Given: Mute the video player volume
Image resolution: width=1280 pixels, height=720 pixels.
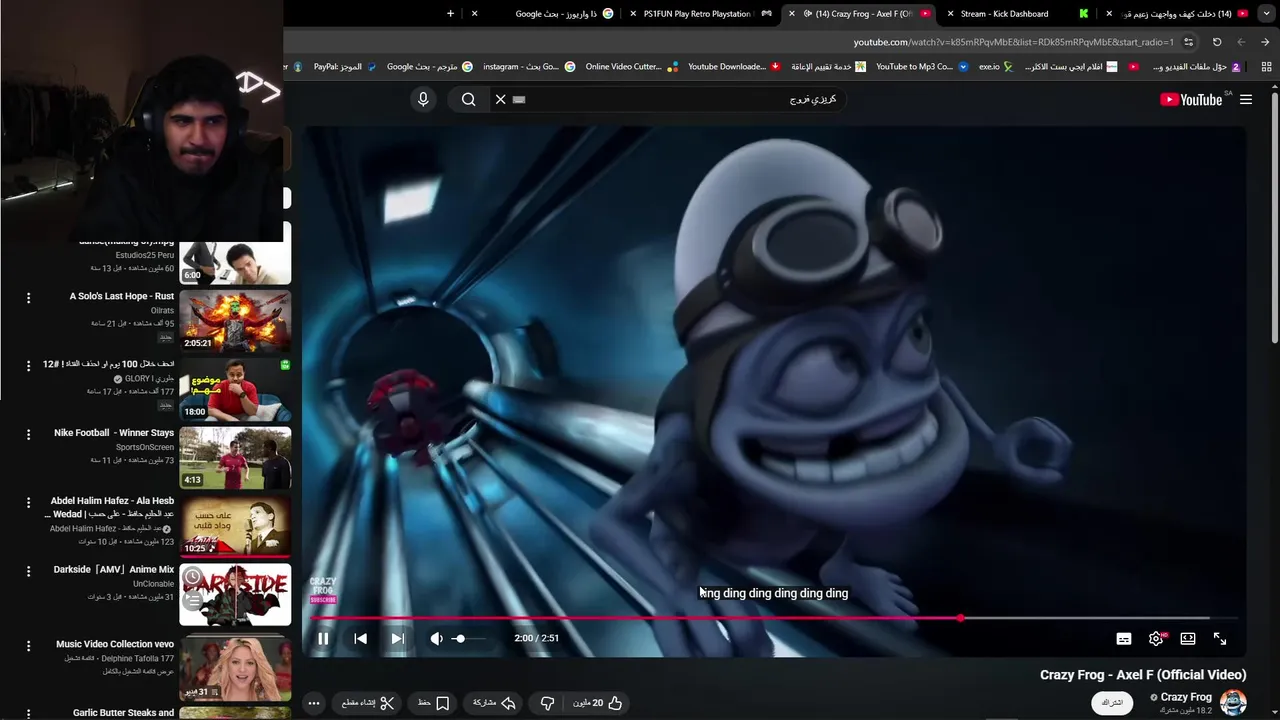Looking at the screenshot, I should (x=436, y=638).
